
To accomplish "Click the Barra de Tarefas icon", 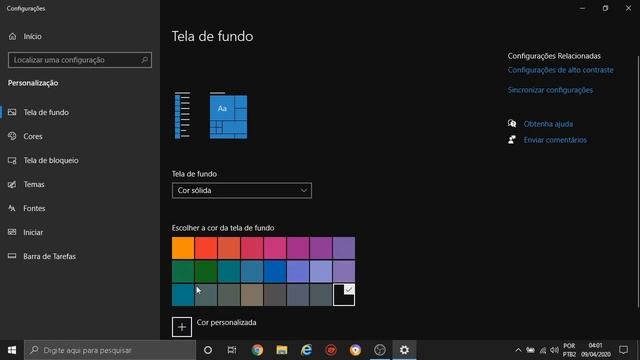I will (12, 256).
